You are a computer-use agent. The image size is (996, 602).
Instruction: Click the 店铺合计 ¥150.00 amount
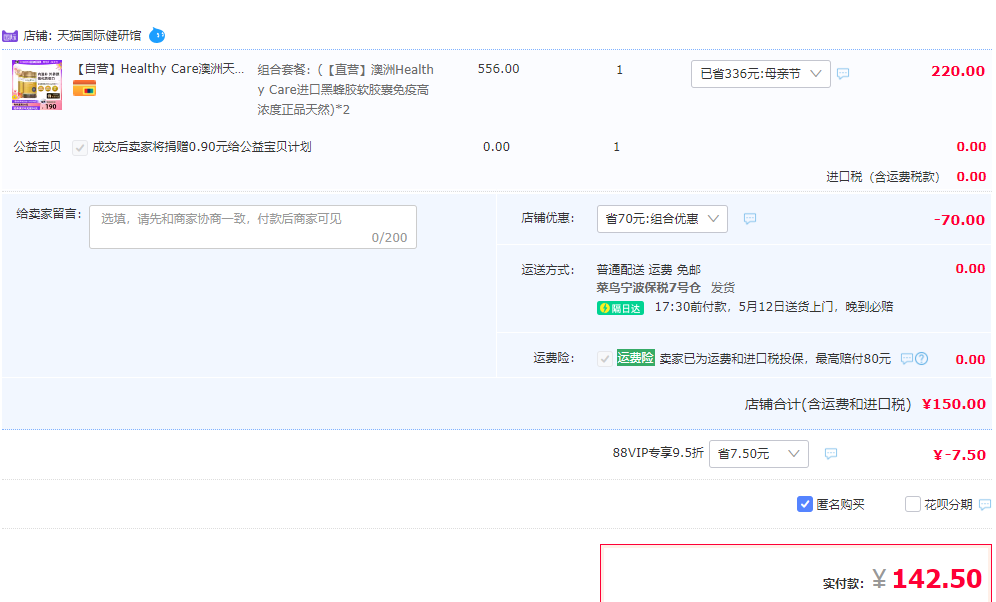(953, 404)
